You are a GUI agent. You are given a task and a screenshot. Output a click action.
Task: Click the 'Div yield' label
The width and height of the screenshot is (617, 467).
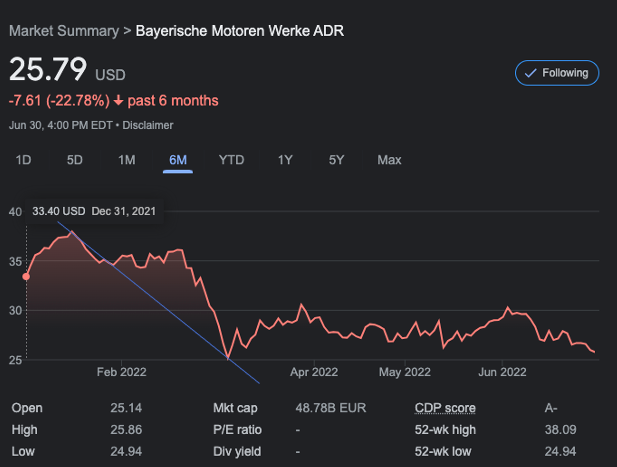coord(237,451)
